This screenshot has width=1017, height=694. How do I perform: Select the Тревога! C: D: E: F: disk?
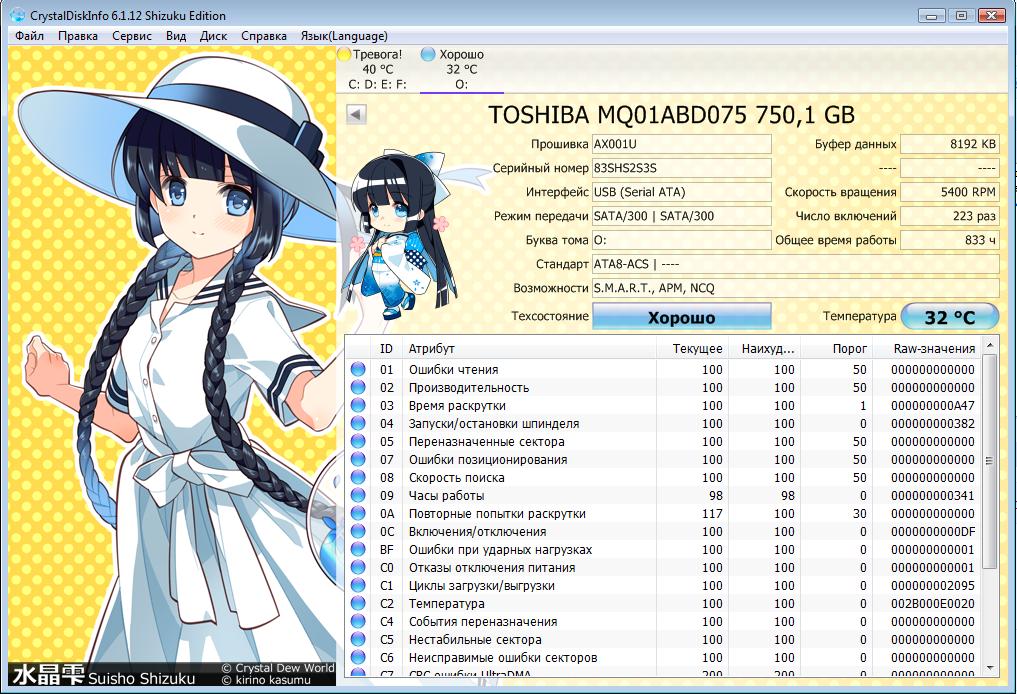point(377,69)
